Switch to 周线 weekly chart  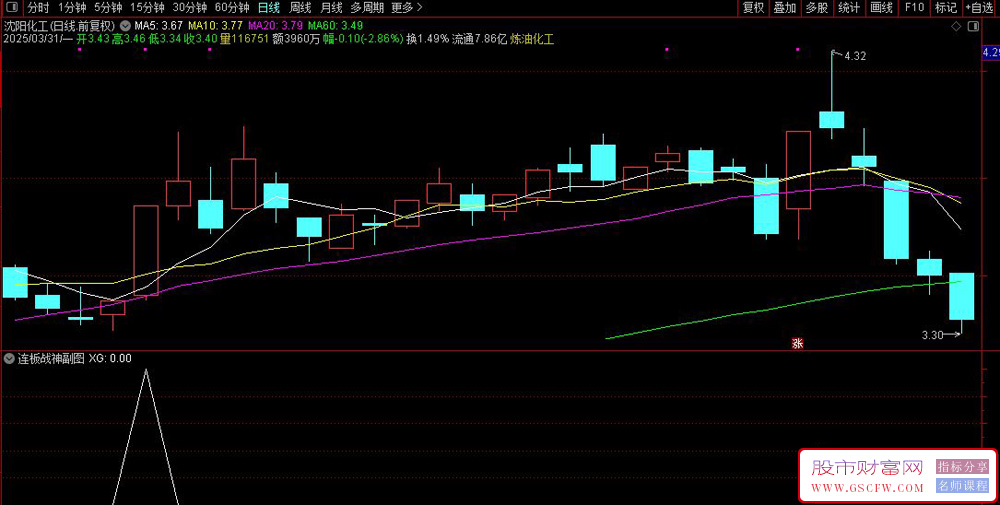coord(300,8)
